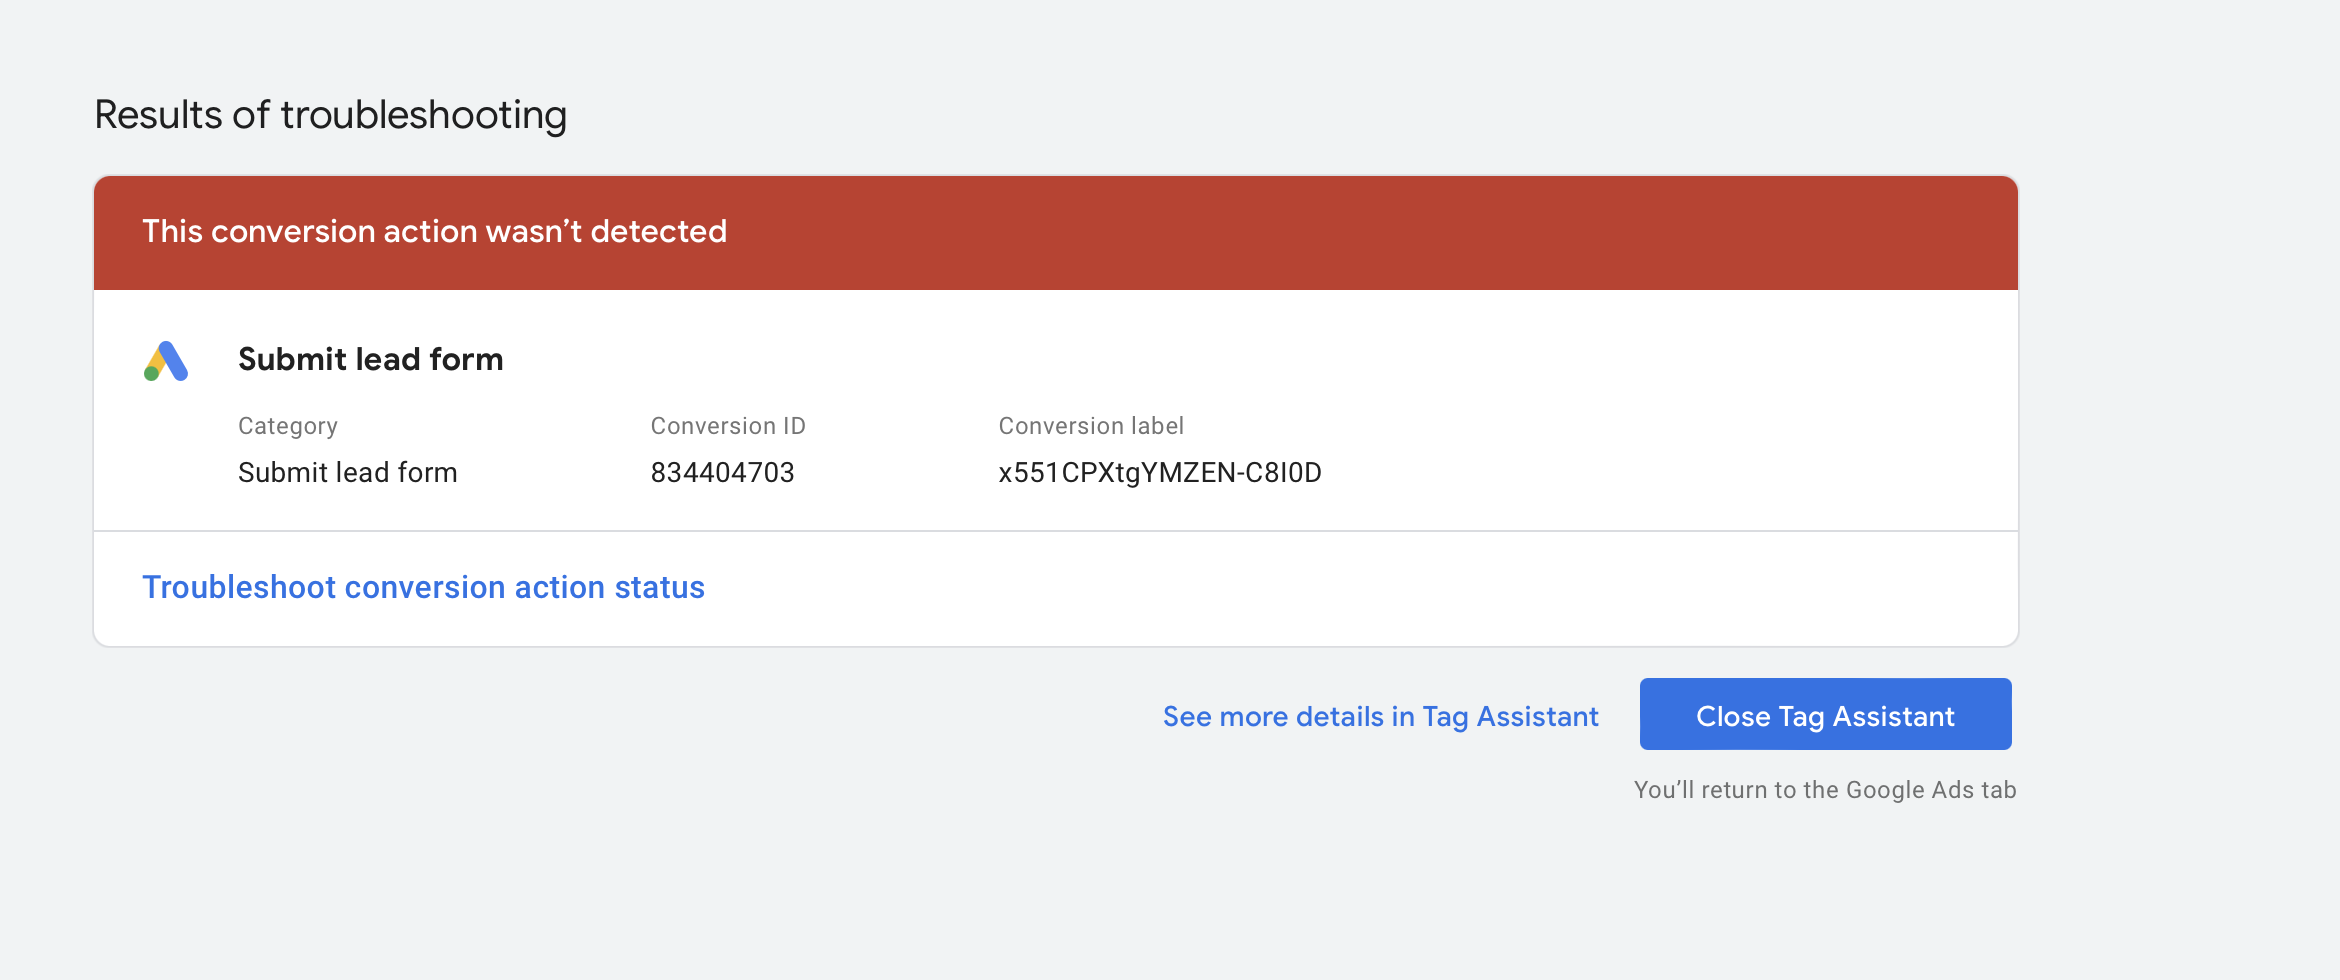Click the return to Google Ads tab note

coord(1825,790)
